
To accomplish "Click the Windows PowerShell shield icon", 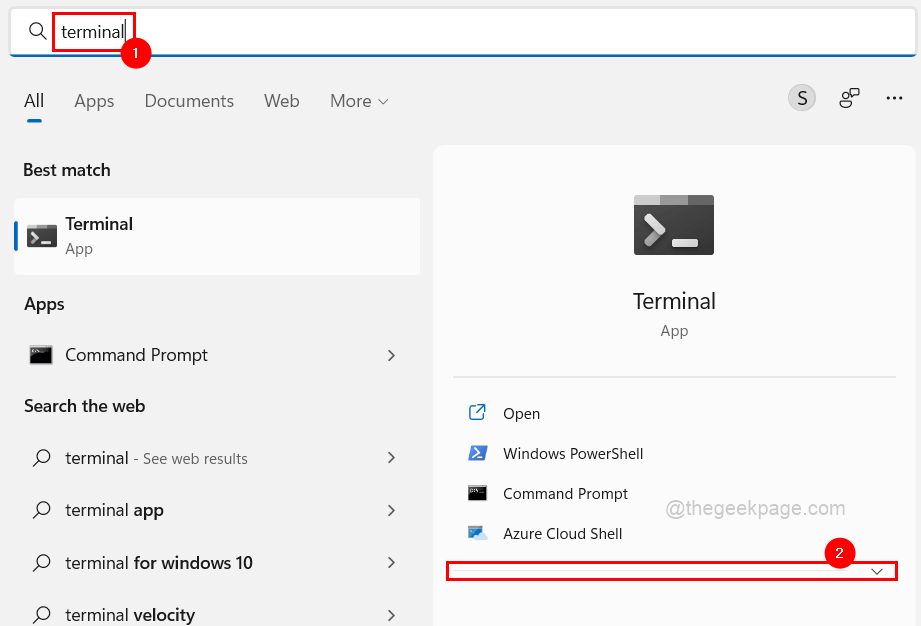I will (479, 453).
